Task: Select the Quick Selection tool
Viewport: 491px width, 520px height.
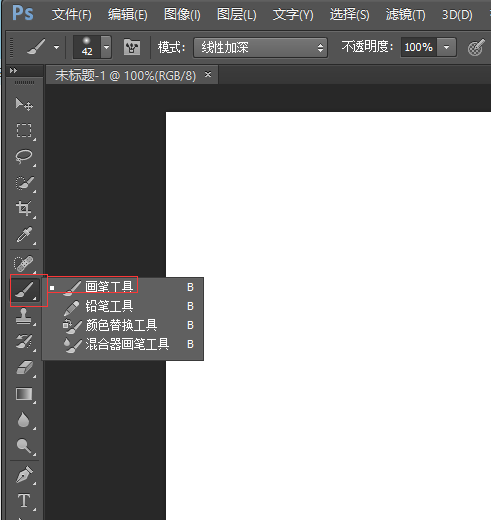Action: [24, 183]
